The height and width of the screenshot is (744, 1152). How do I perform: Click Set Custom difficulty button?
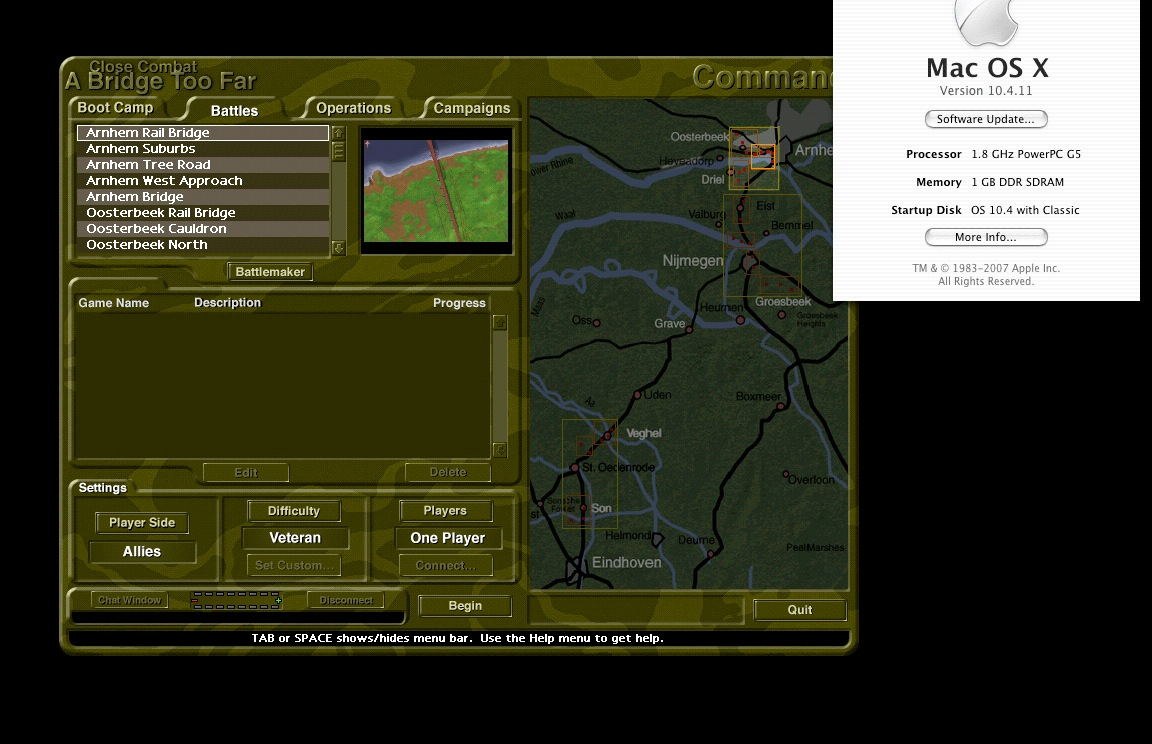coord(294,566)
